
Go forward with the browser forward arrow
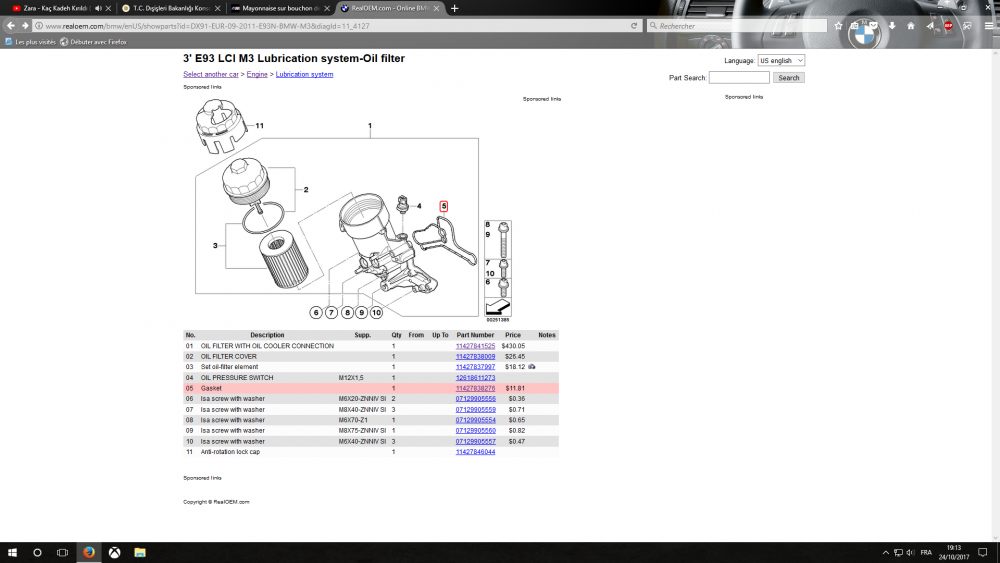point(25,26)
